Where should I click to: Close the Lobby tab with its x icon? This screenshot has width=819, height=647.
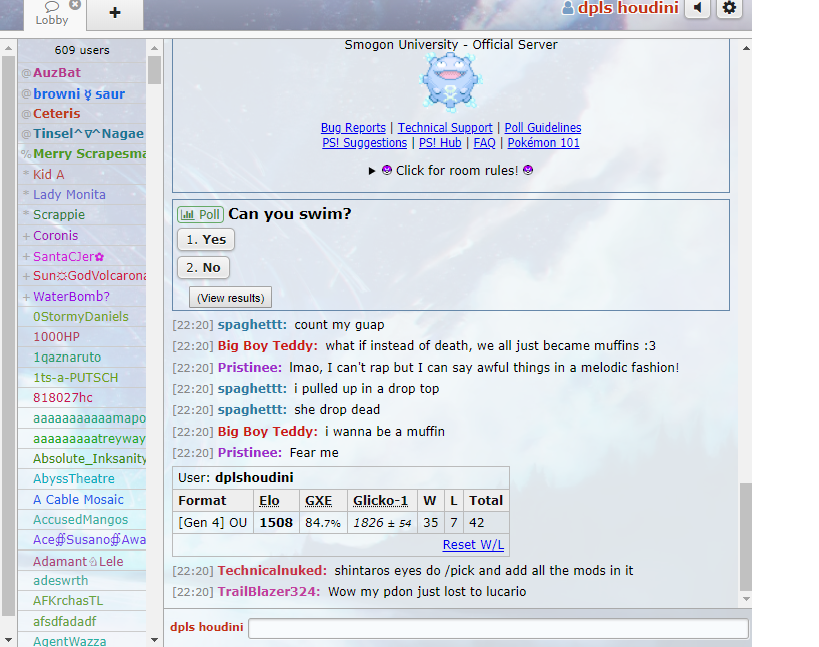(x=75, y=5)
